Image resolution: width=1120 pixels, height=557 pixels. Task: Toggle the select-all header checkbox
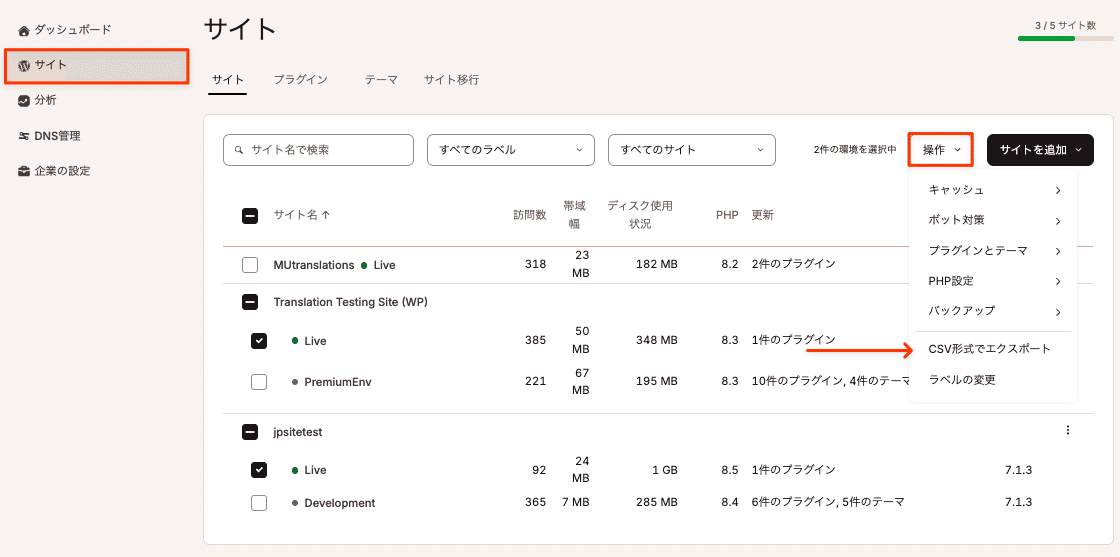250,215
